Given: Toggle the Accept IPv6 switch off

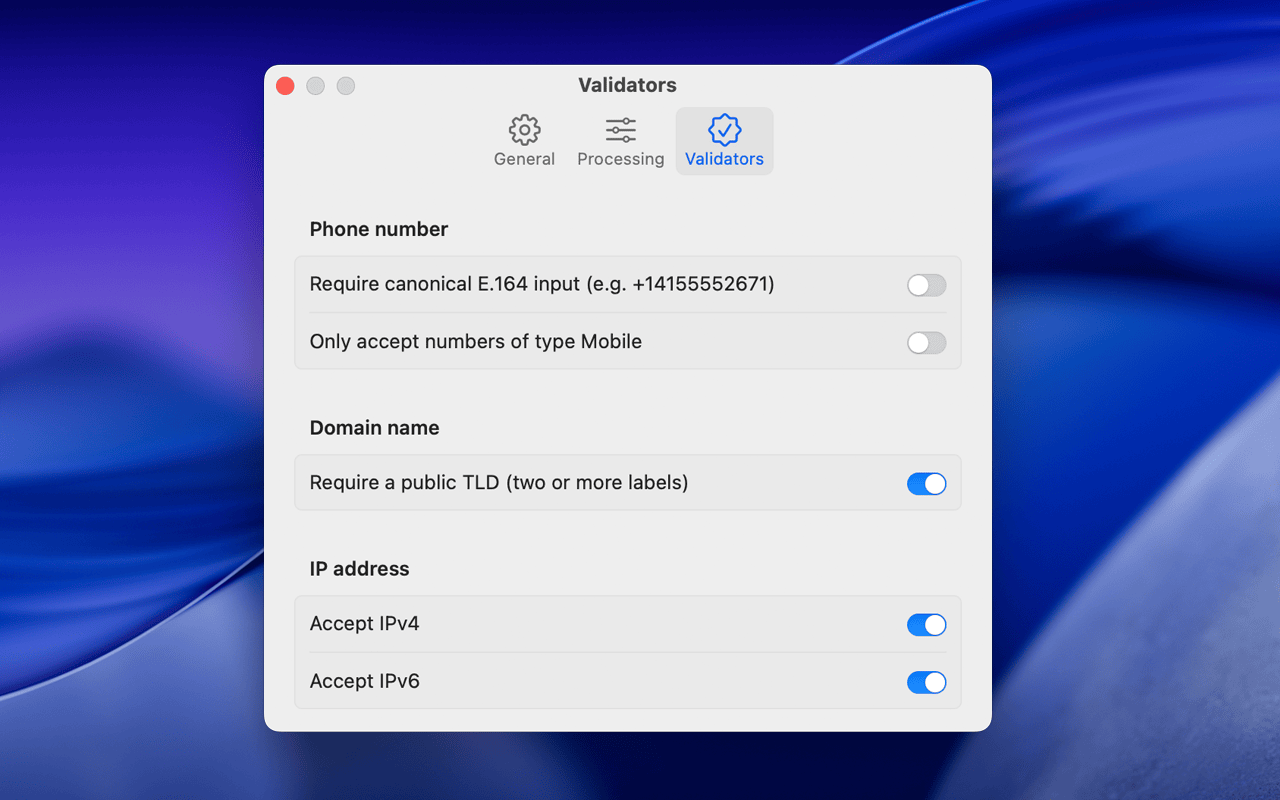Looking at the screenshot, I should point(926,683).
